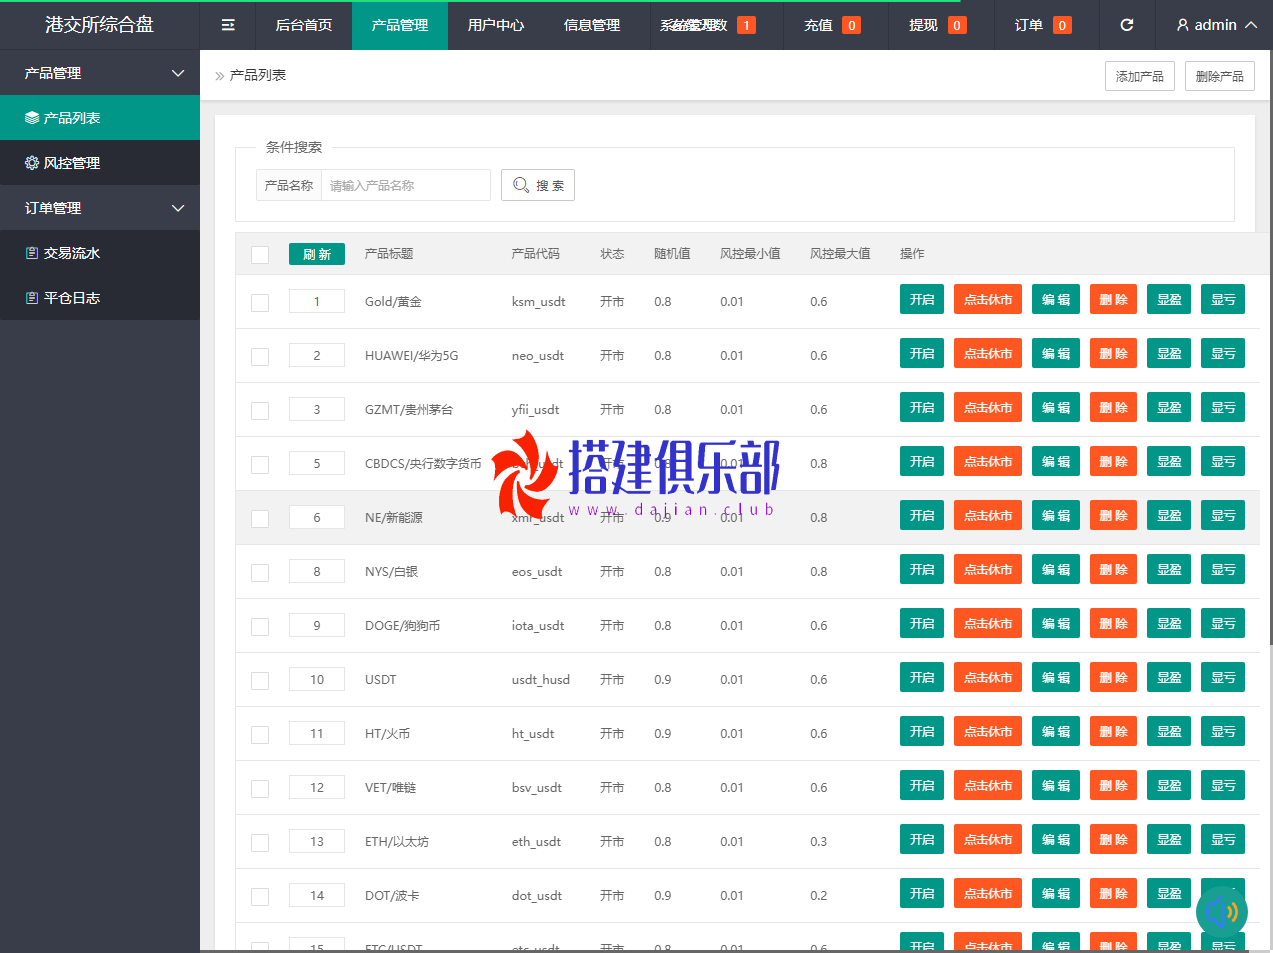
Task: Click the refresh icon in the top bar
Action: coord(1127,25)
